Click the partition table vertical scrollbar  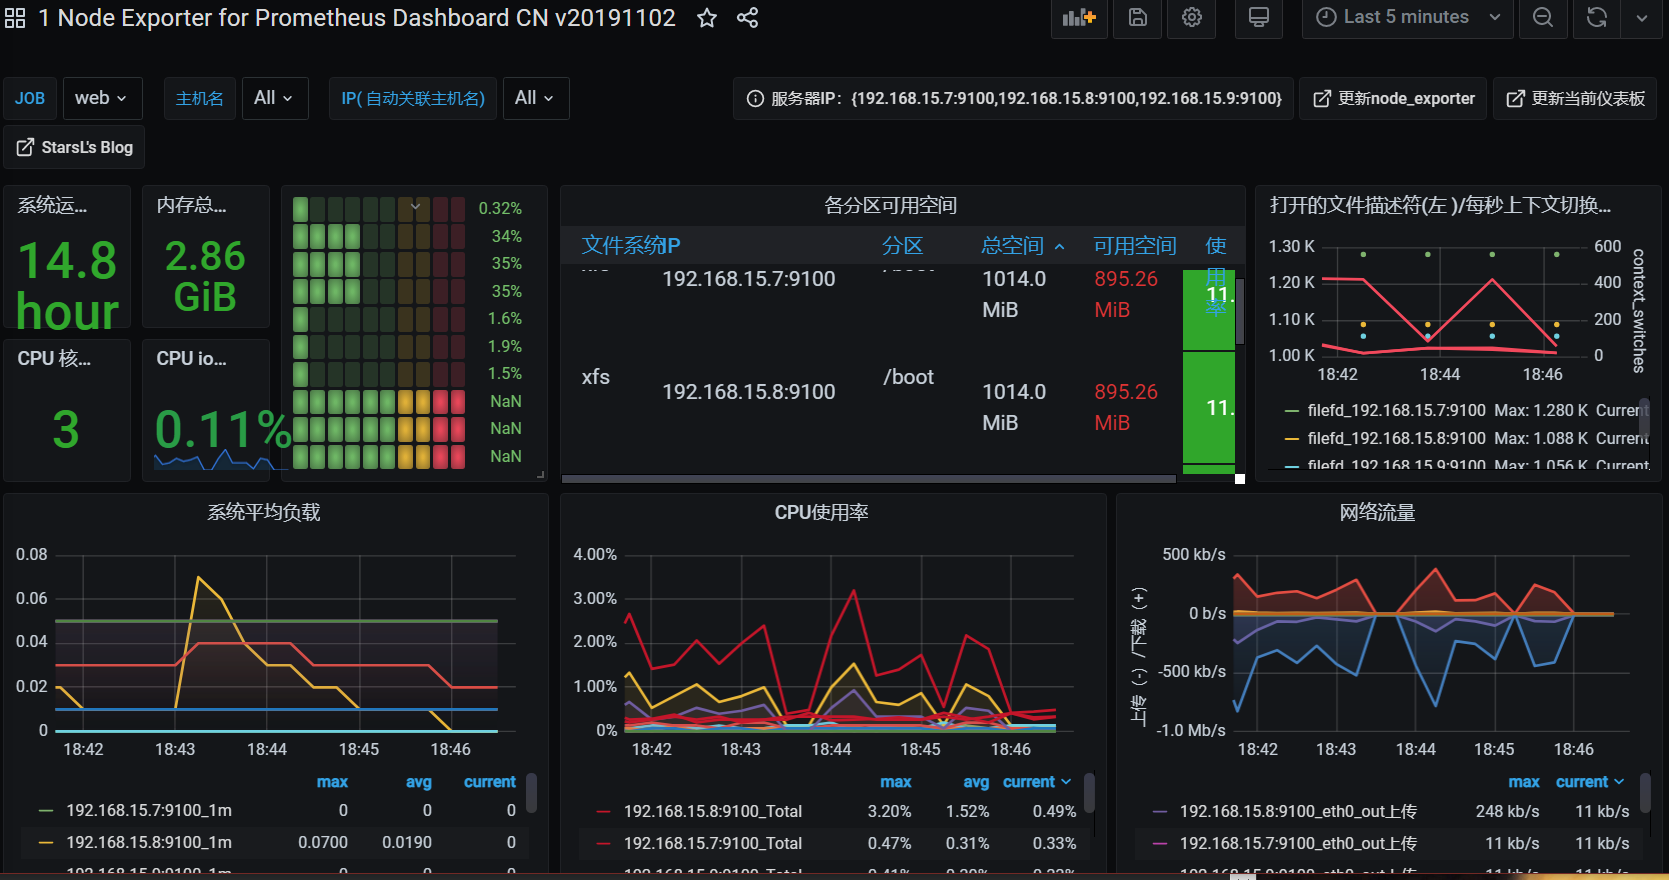coord(1240,312)
